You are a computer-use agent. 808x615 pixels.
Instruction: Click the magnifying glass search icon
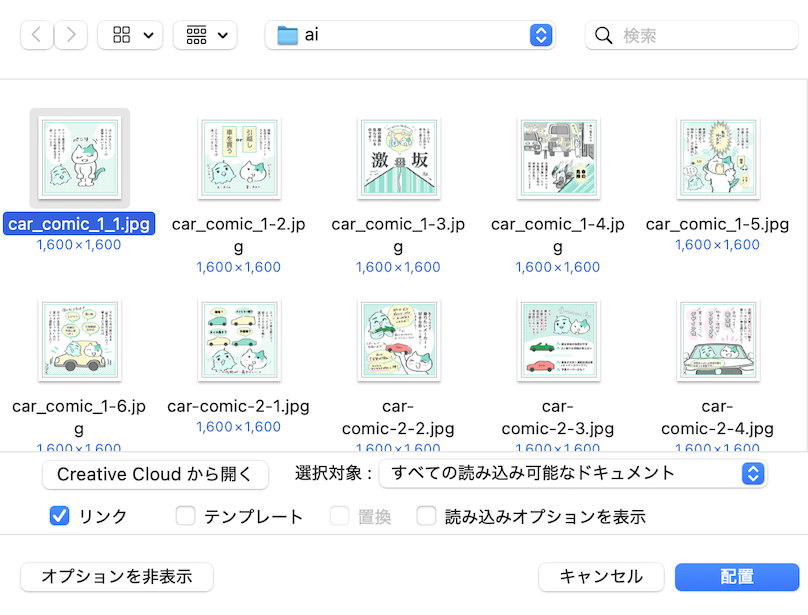[x=603, y=36]
